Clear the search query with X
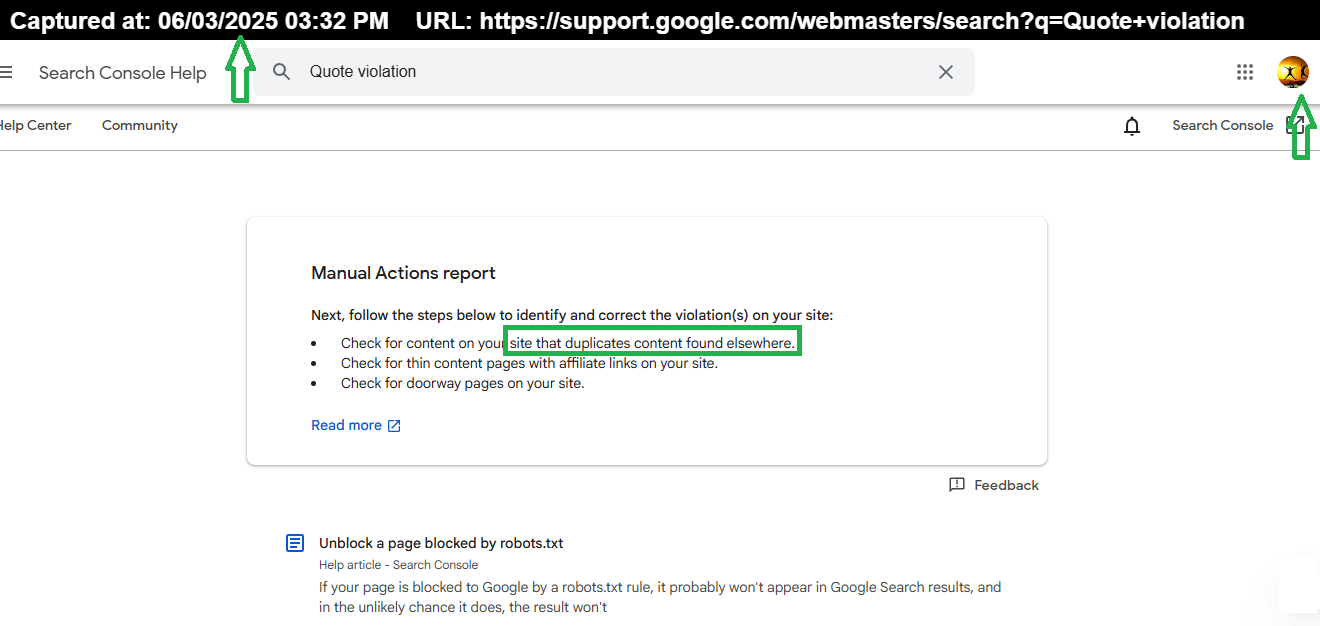Image resolution: width=1320 pixels, height=626 pixels. [946, 72]
